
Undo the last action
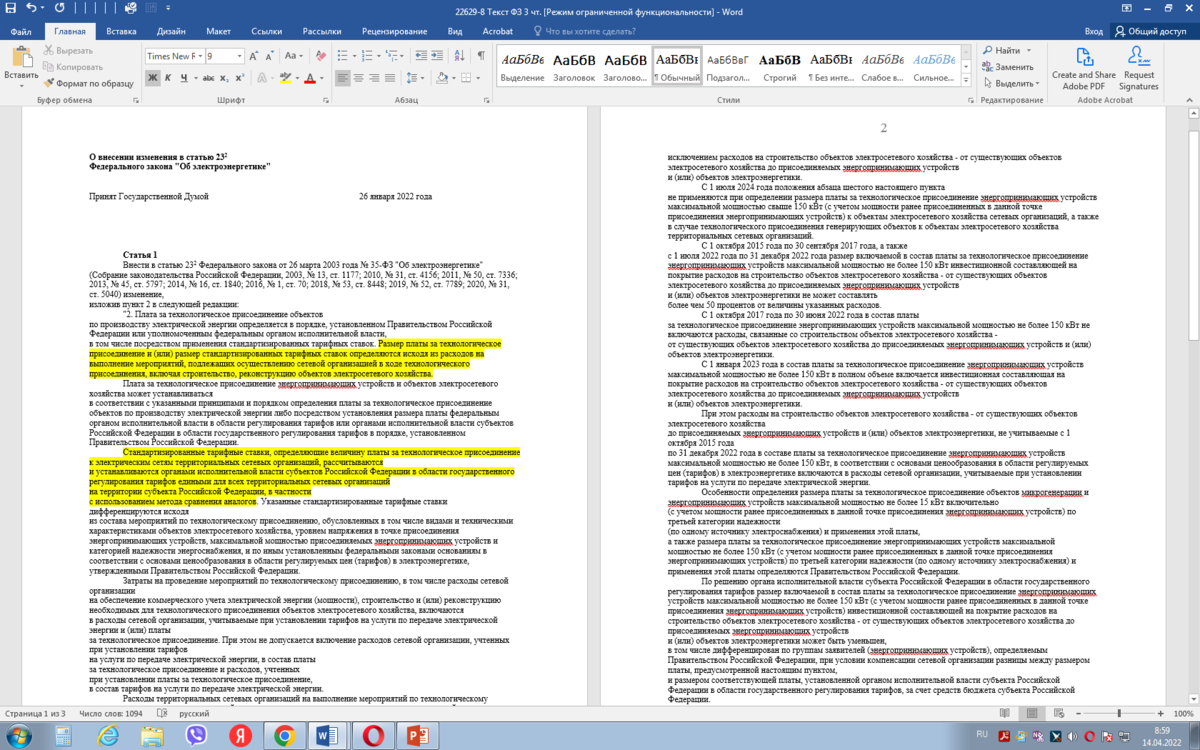(29, 10)
